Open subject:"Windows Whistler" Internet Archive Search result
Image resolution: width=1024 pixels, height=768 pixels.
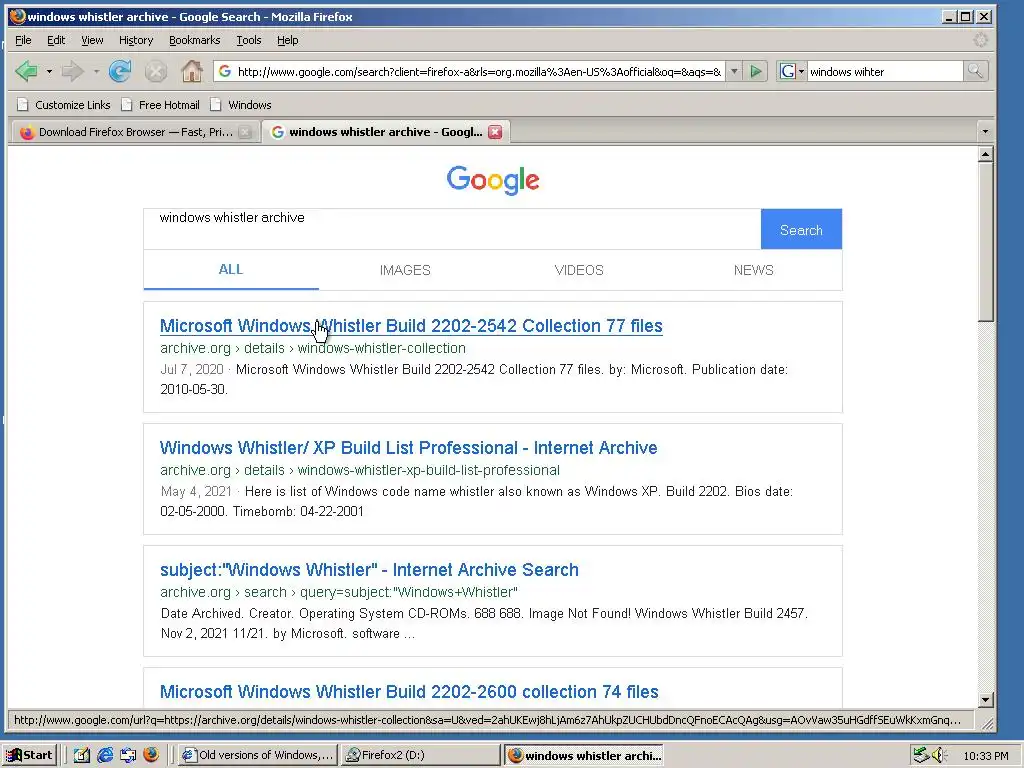369,570
